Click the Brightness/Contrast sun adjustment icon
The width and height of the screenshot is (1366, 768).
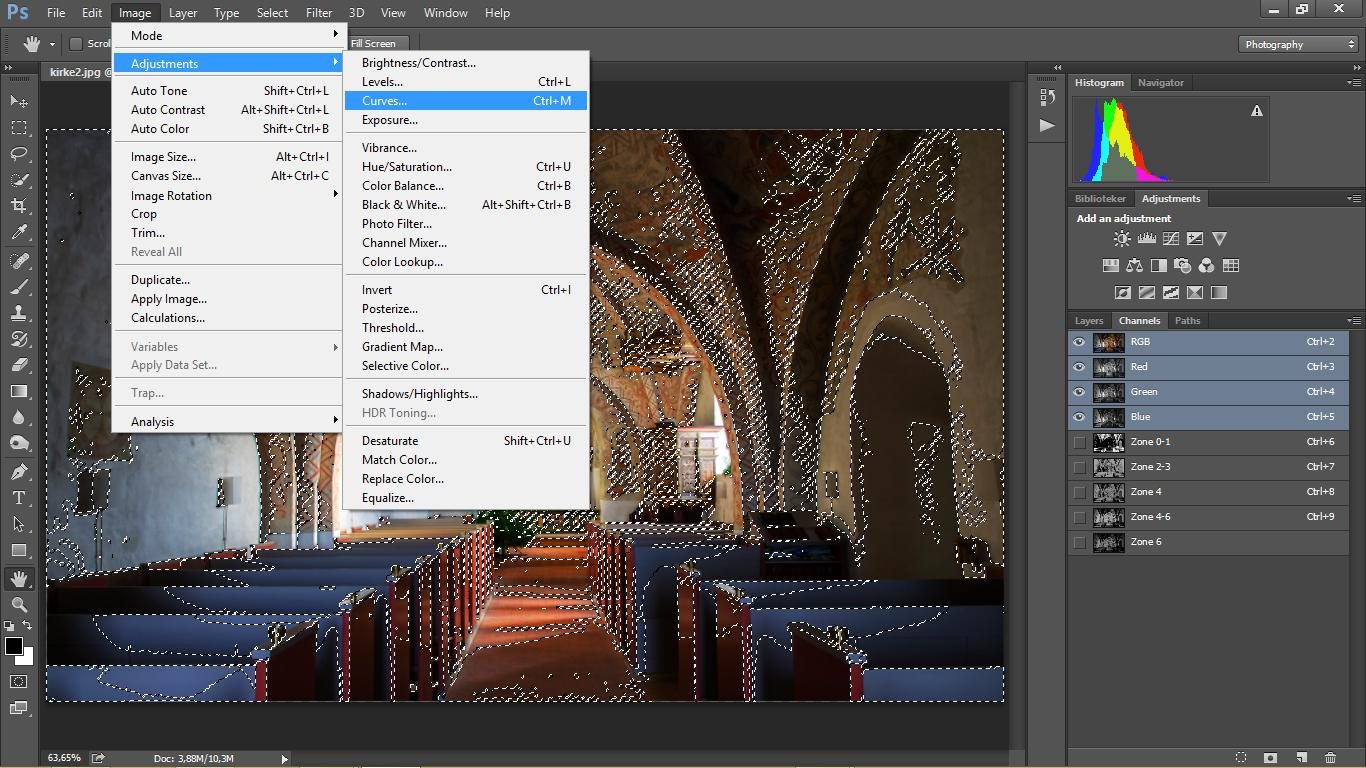1122,239
